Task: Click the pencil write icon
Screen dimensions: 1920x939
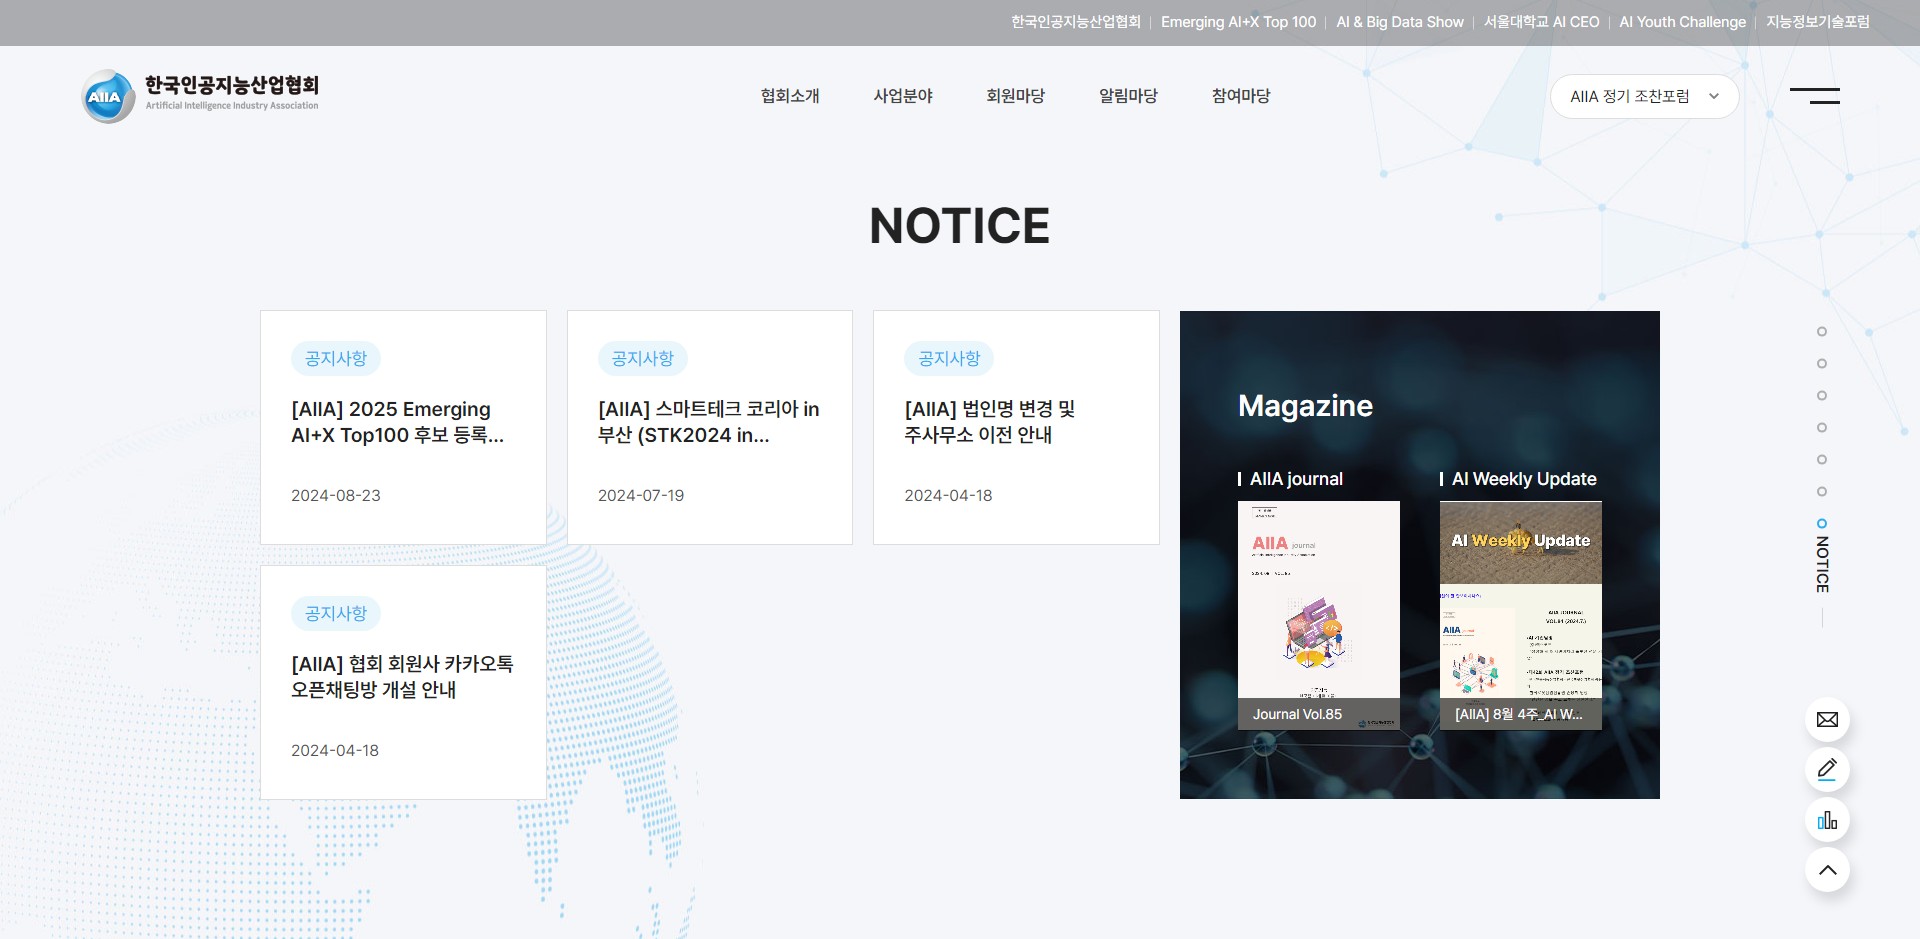Action: 1827,770
